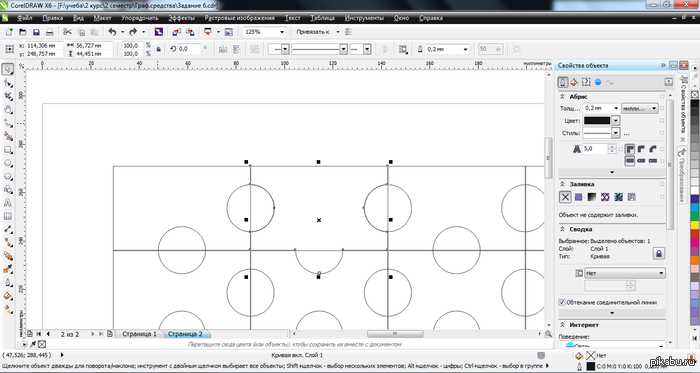Select the Zoom tool in toolbox
This screenshot has height=373, width=700.
pyautogui.click(x=8, y=110)
